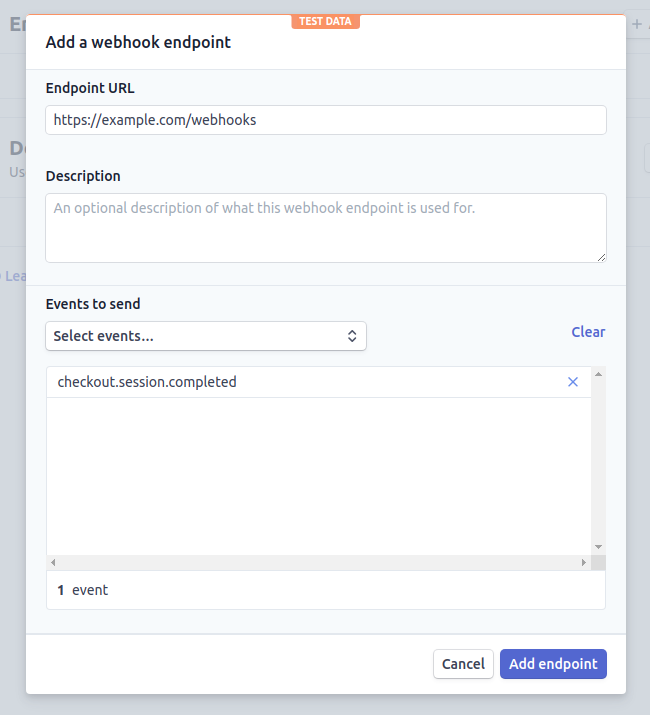
Task: Select the checkout.session.completed row
Action: (x=300, y=382)
